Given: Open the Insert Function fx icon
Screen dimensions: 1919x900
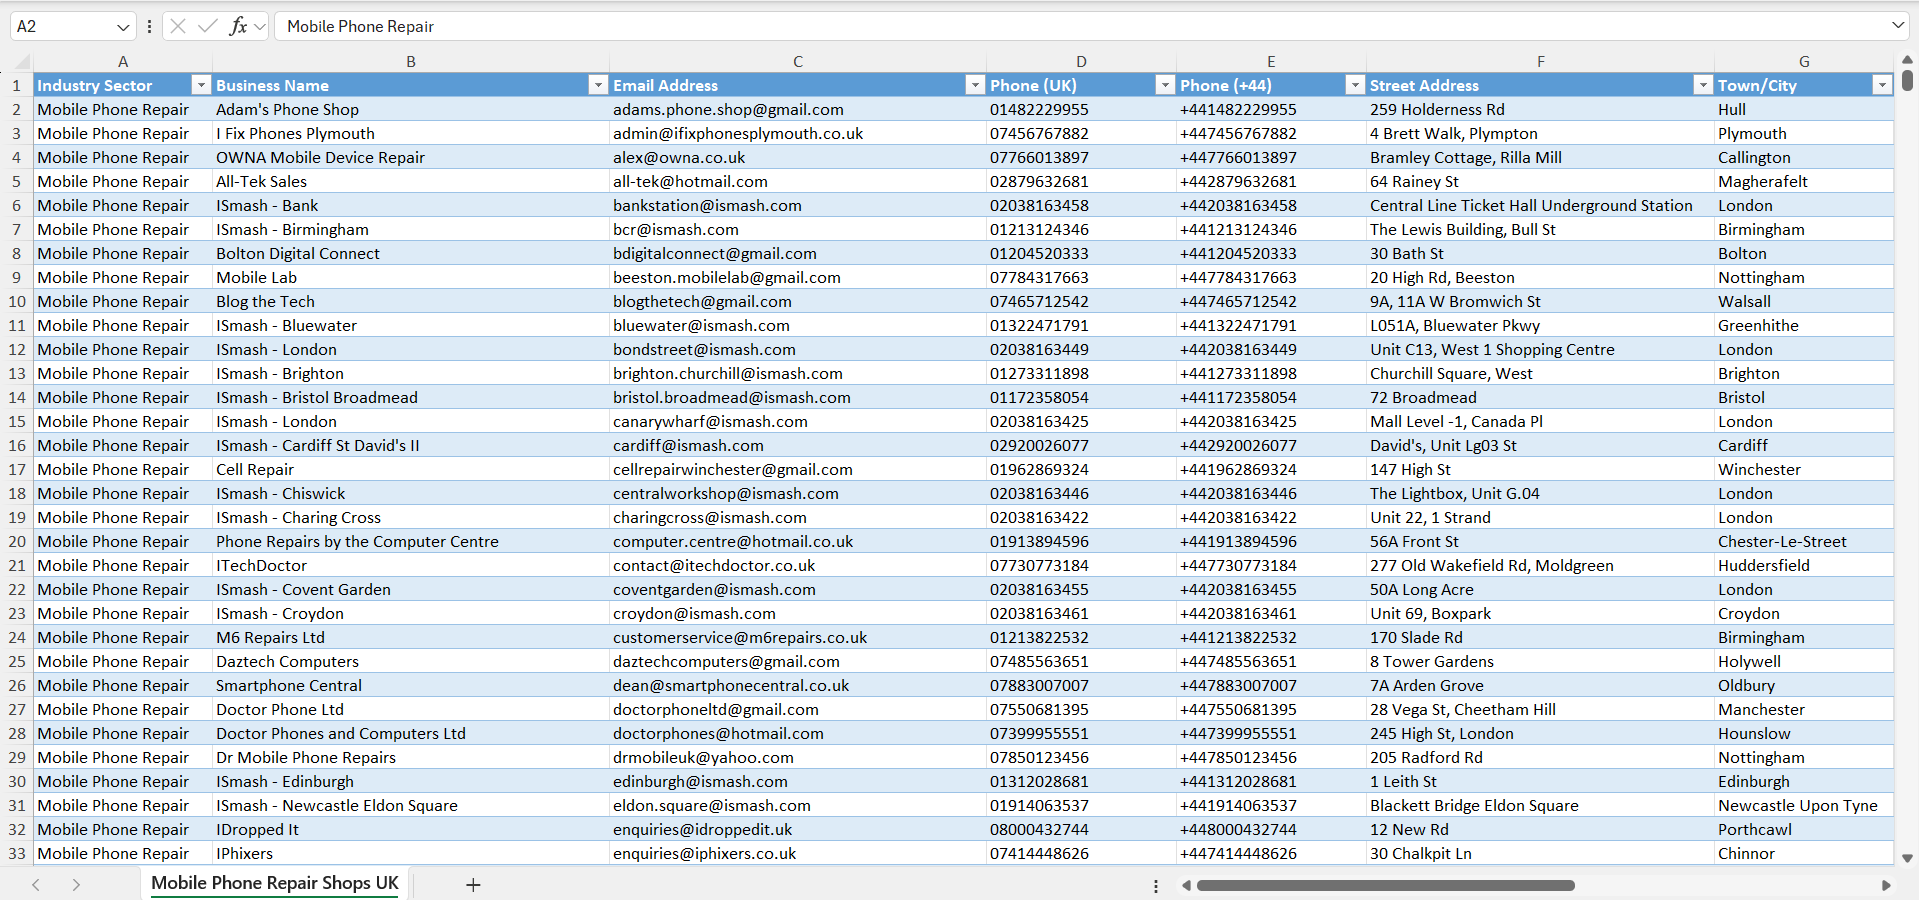Looking at the screenshot, I should 238,26.
